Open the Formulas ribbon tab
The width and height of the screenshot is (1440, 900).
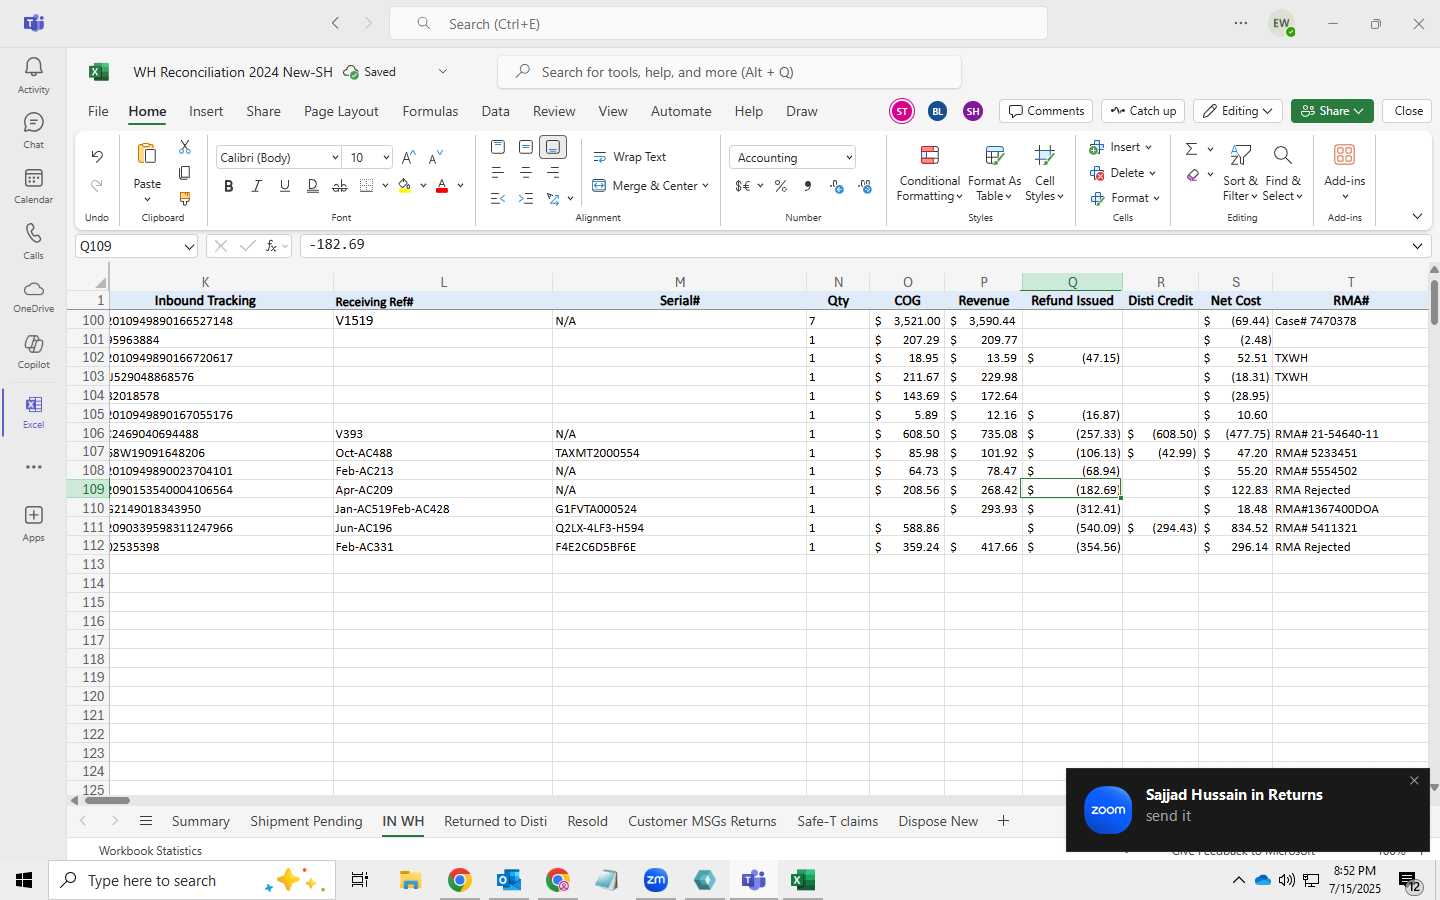point(430,111)
